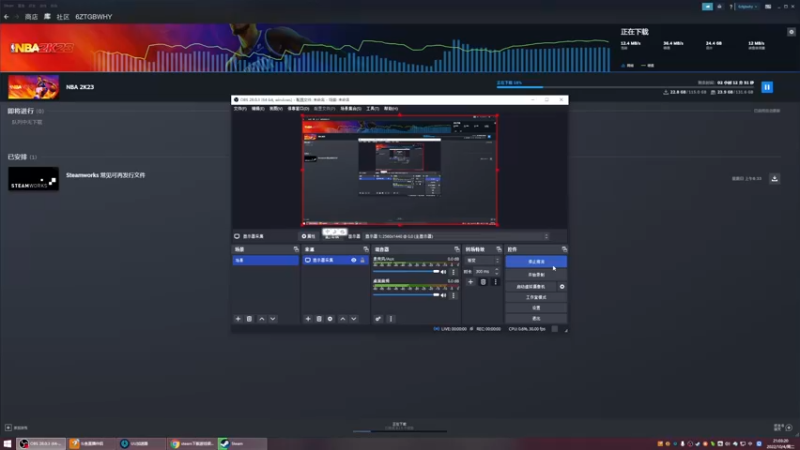Toggle visibility eye of display capture source
Screen dimensions: 800x450
pos(354,260)
